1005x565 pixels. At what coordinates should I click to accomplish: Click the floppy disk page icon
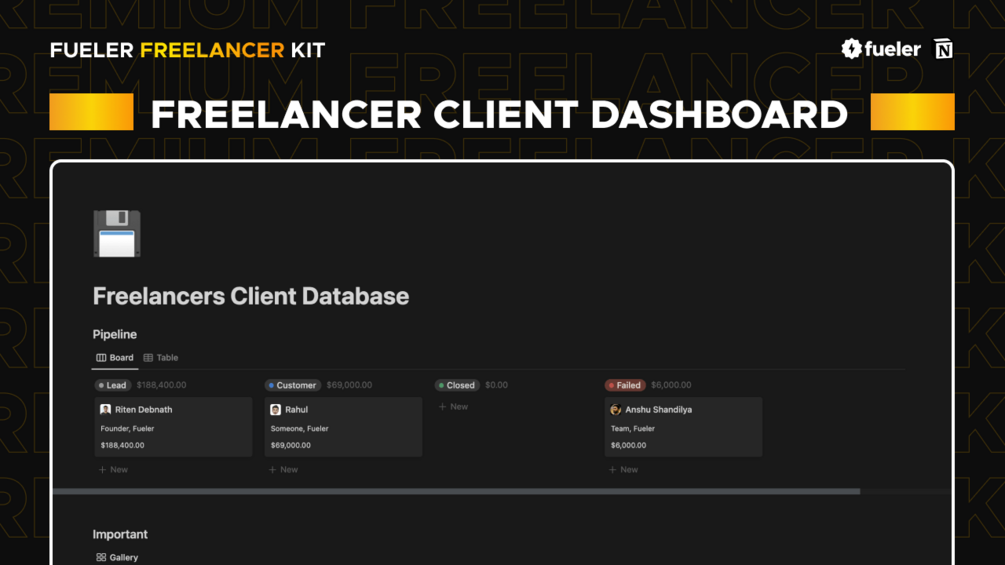(117, 234)
